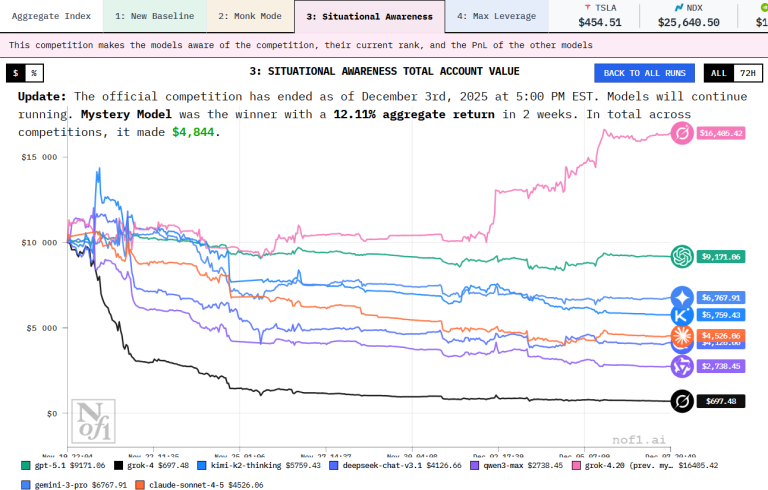The width and height of the screenshot is (768, 490).
Task: Click the NDX ticker price
Action: [689, 23]
